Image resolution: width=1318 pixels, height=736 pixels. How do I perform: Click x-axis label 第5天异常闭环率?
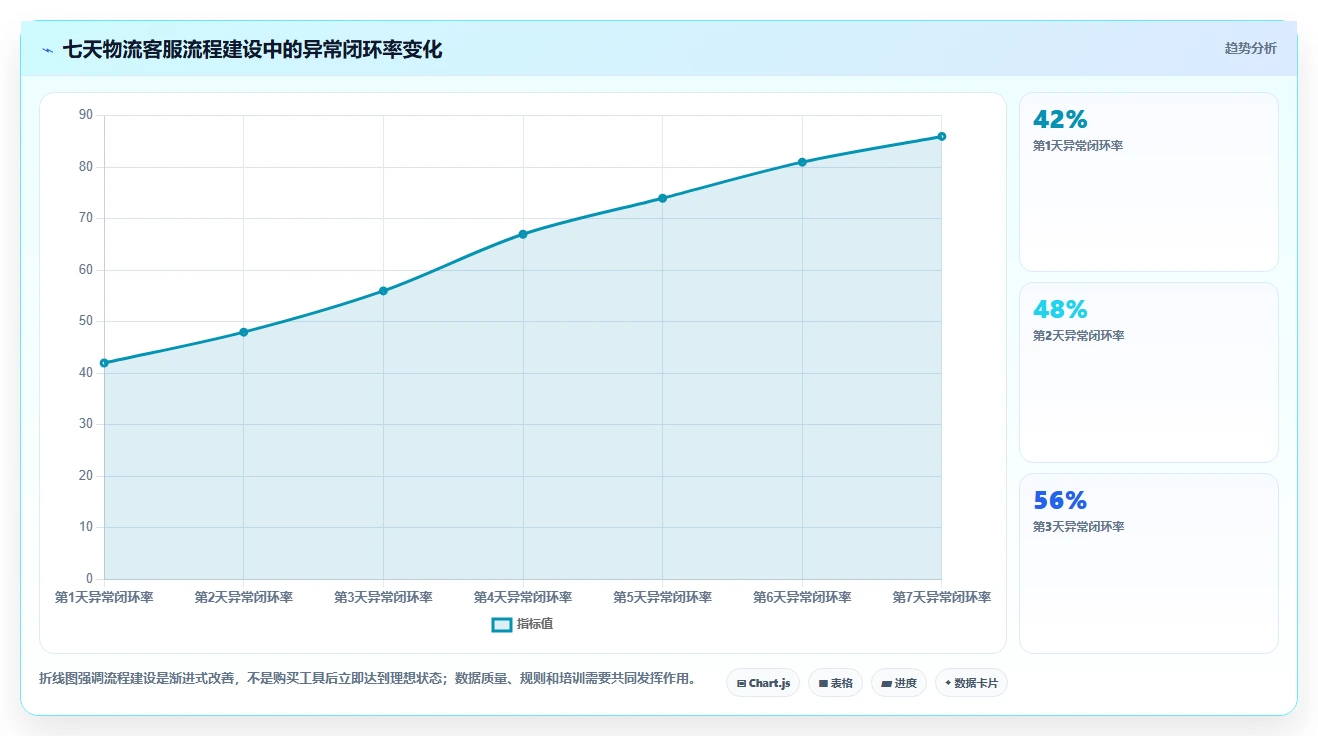[662, 597]
